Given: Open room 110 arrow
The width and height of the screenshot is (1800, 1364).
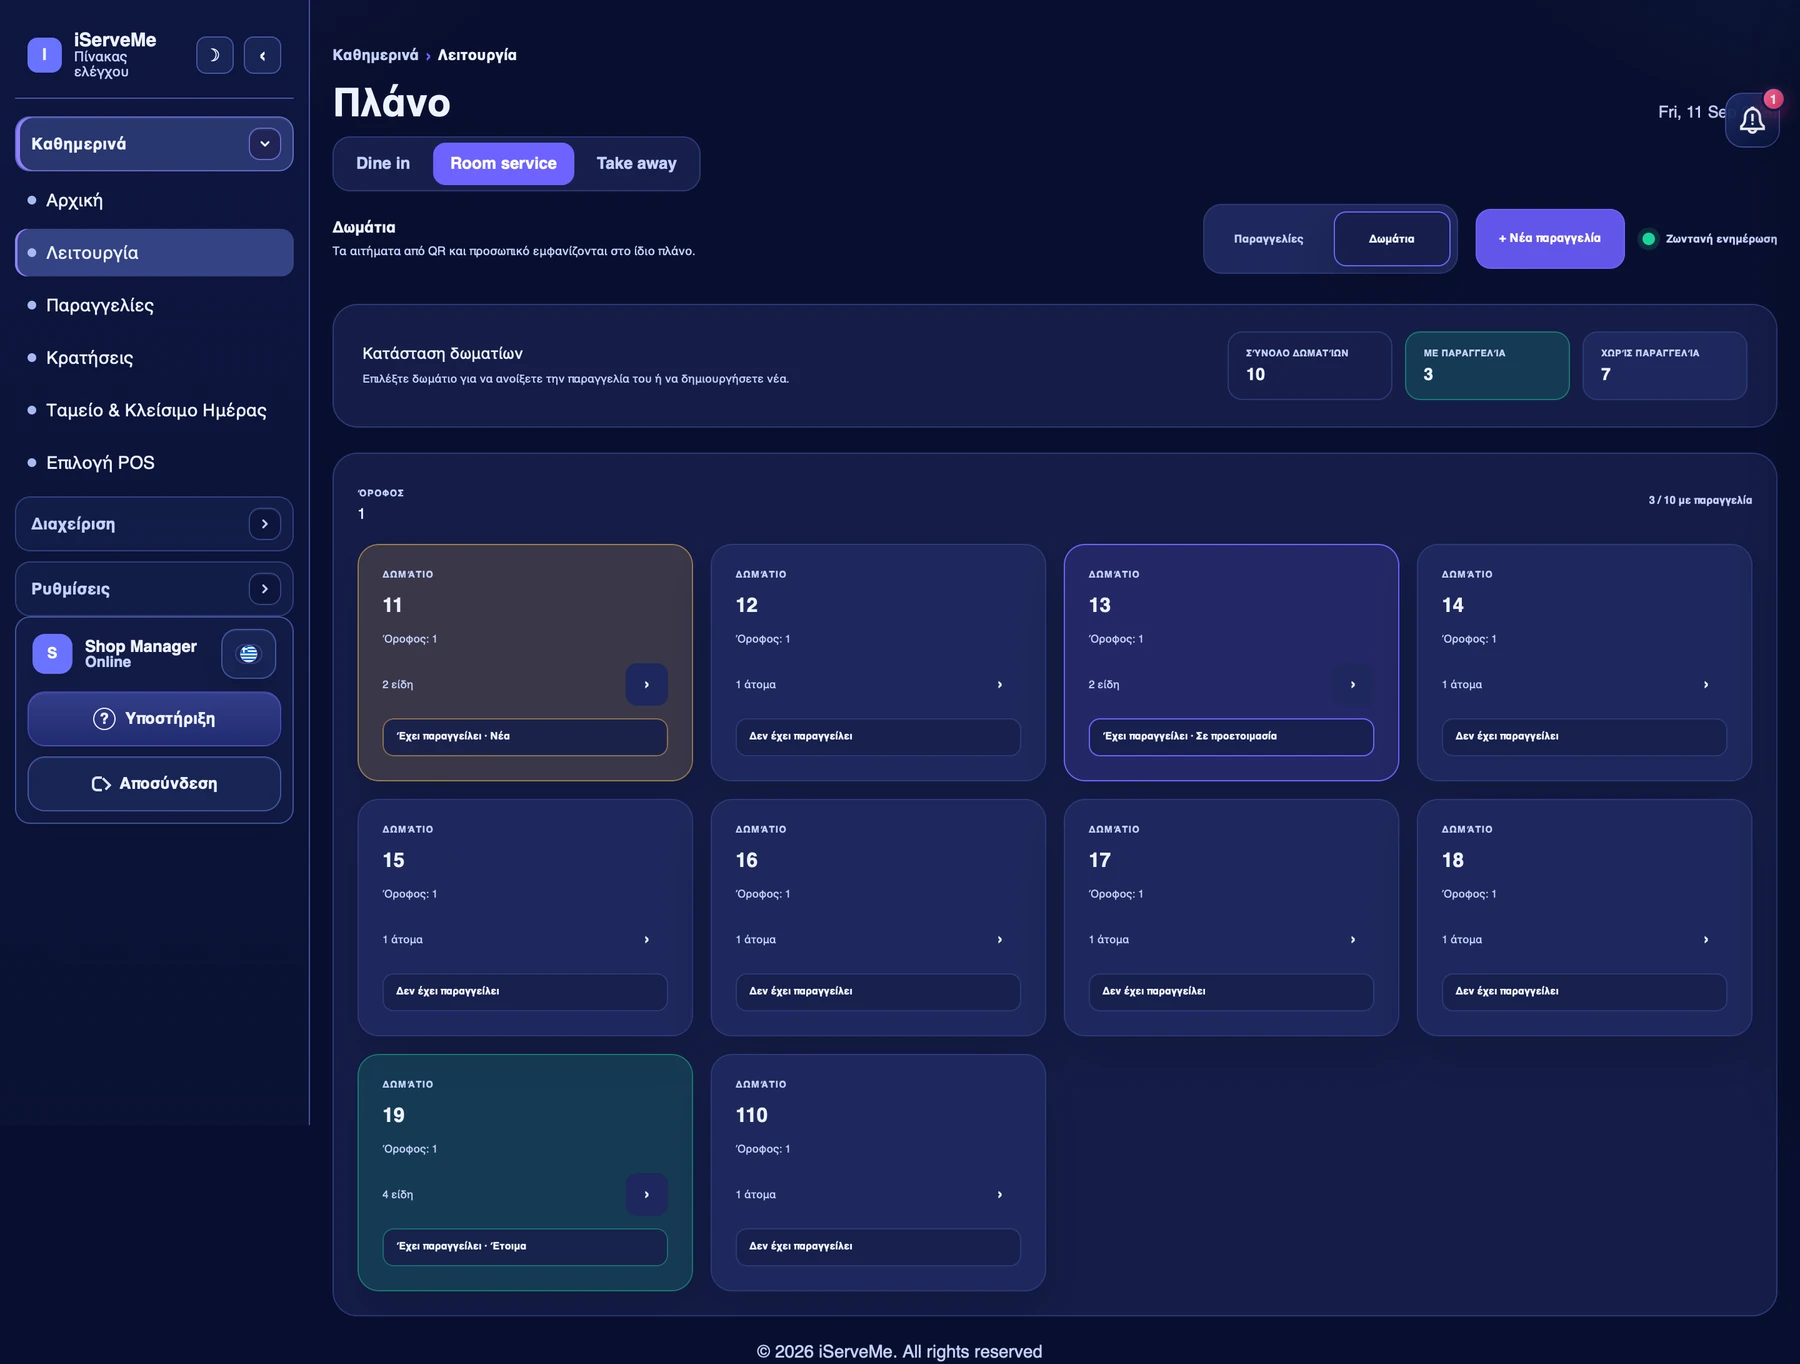Looking at the screenshot, I should [1000, 1195].
